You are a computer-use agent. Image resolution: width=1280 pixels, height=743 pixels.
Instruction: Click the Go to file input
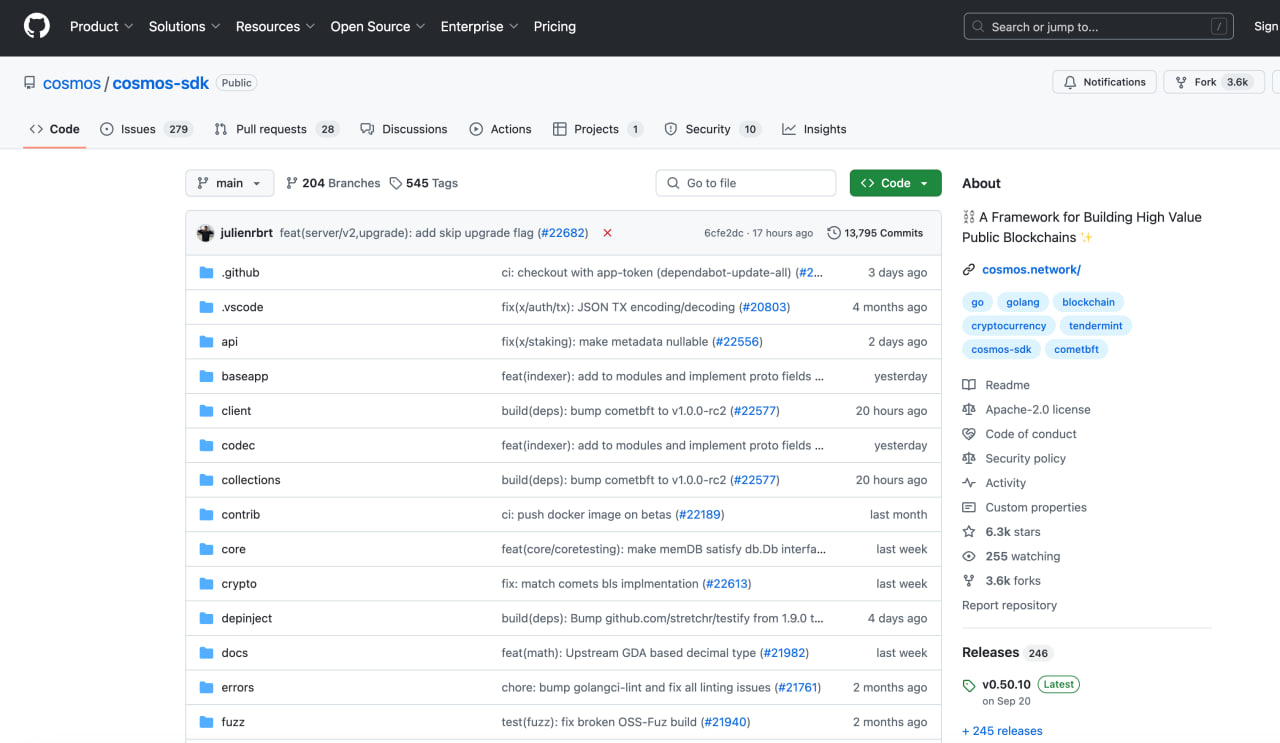coord(746,183)
